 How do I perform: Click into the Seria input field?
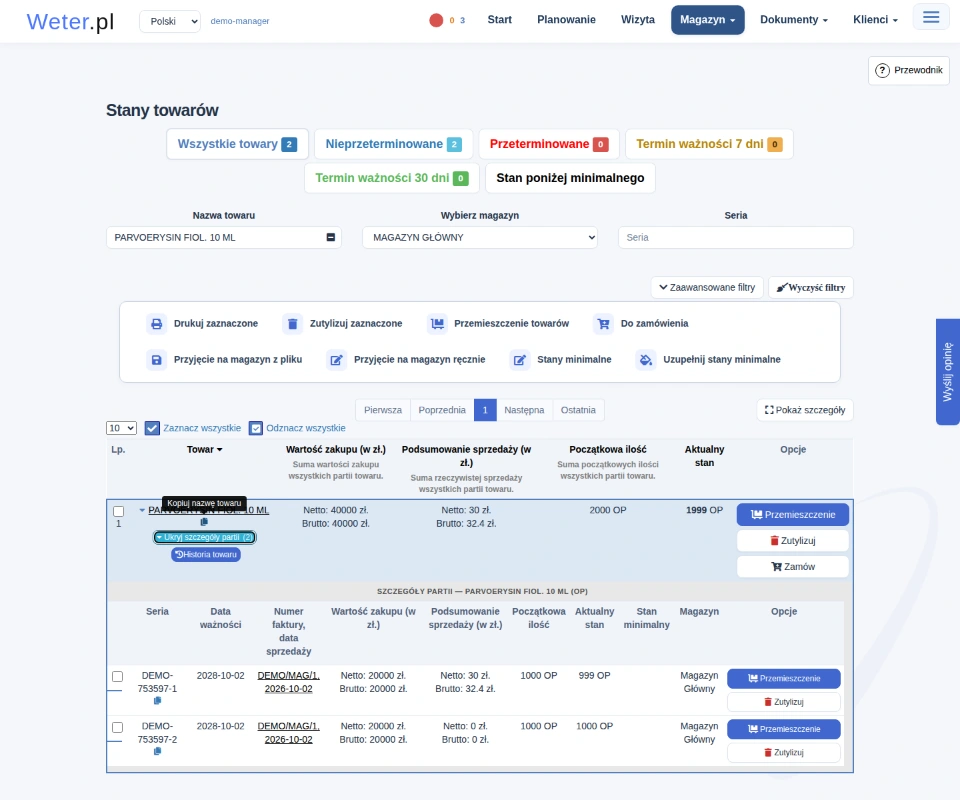coord(735,237)
